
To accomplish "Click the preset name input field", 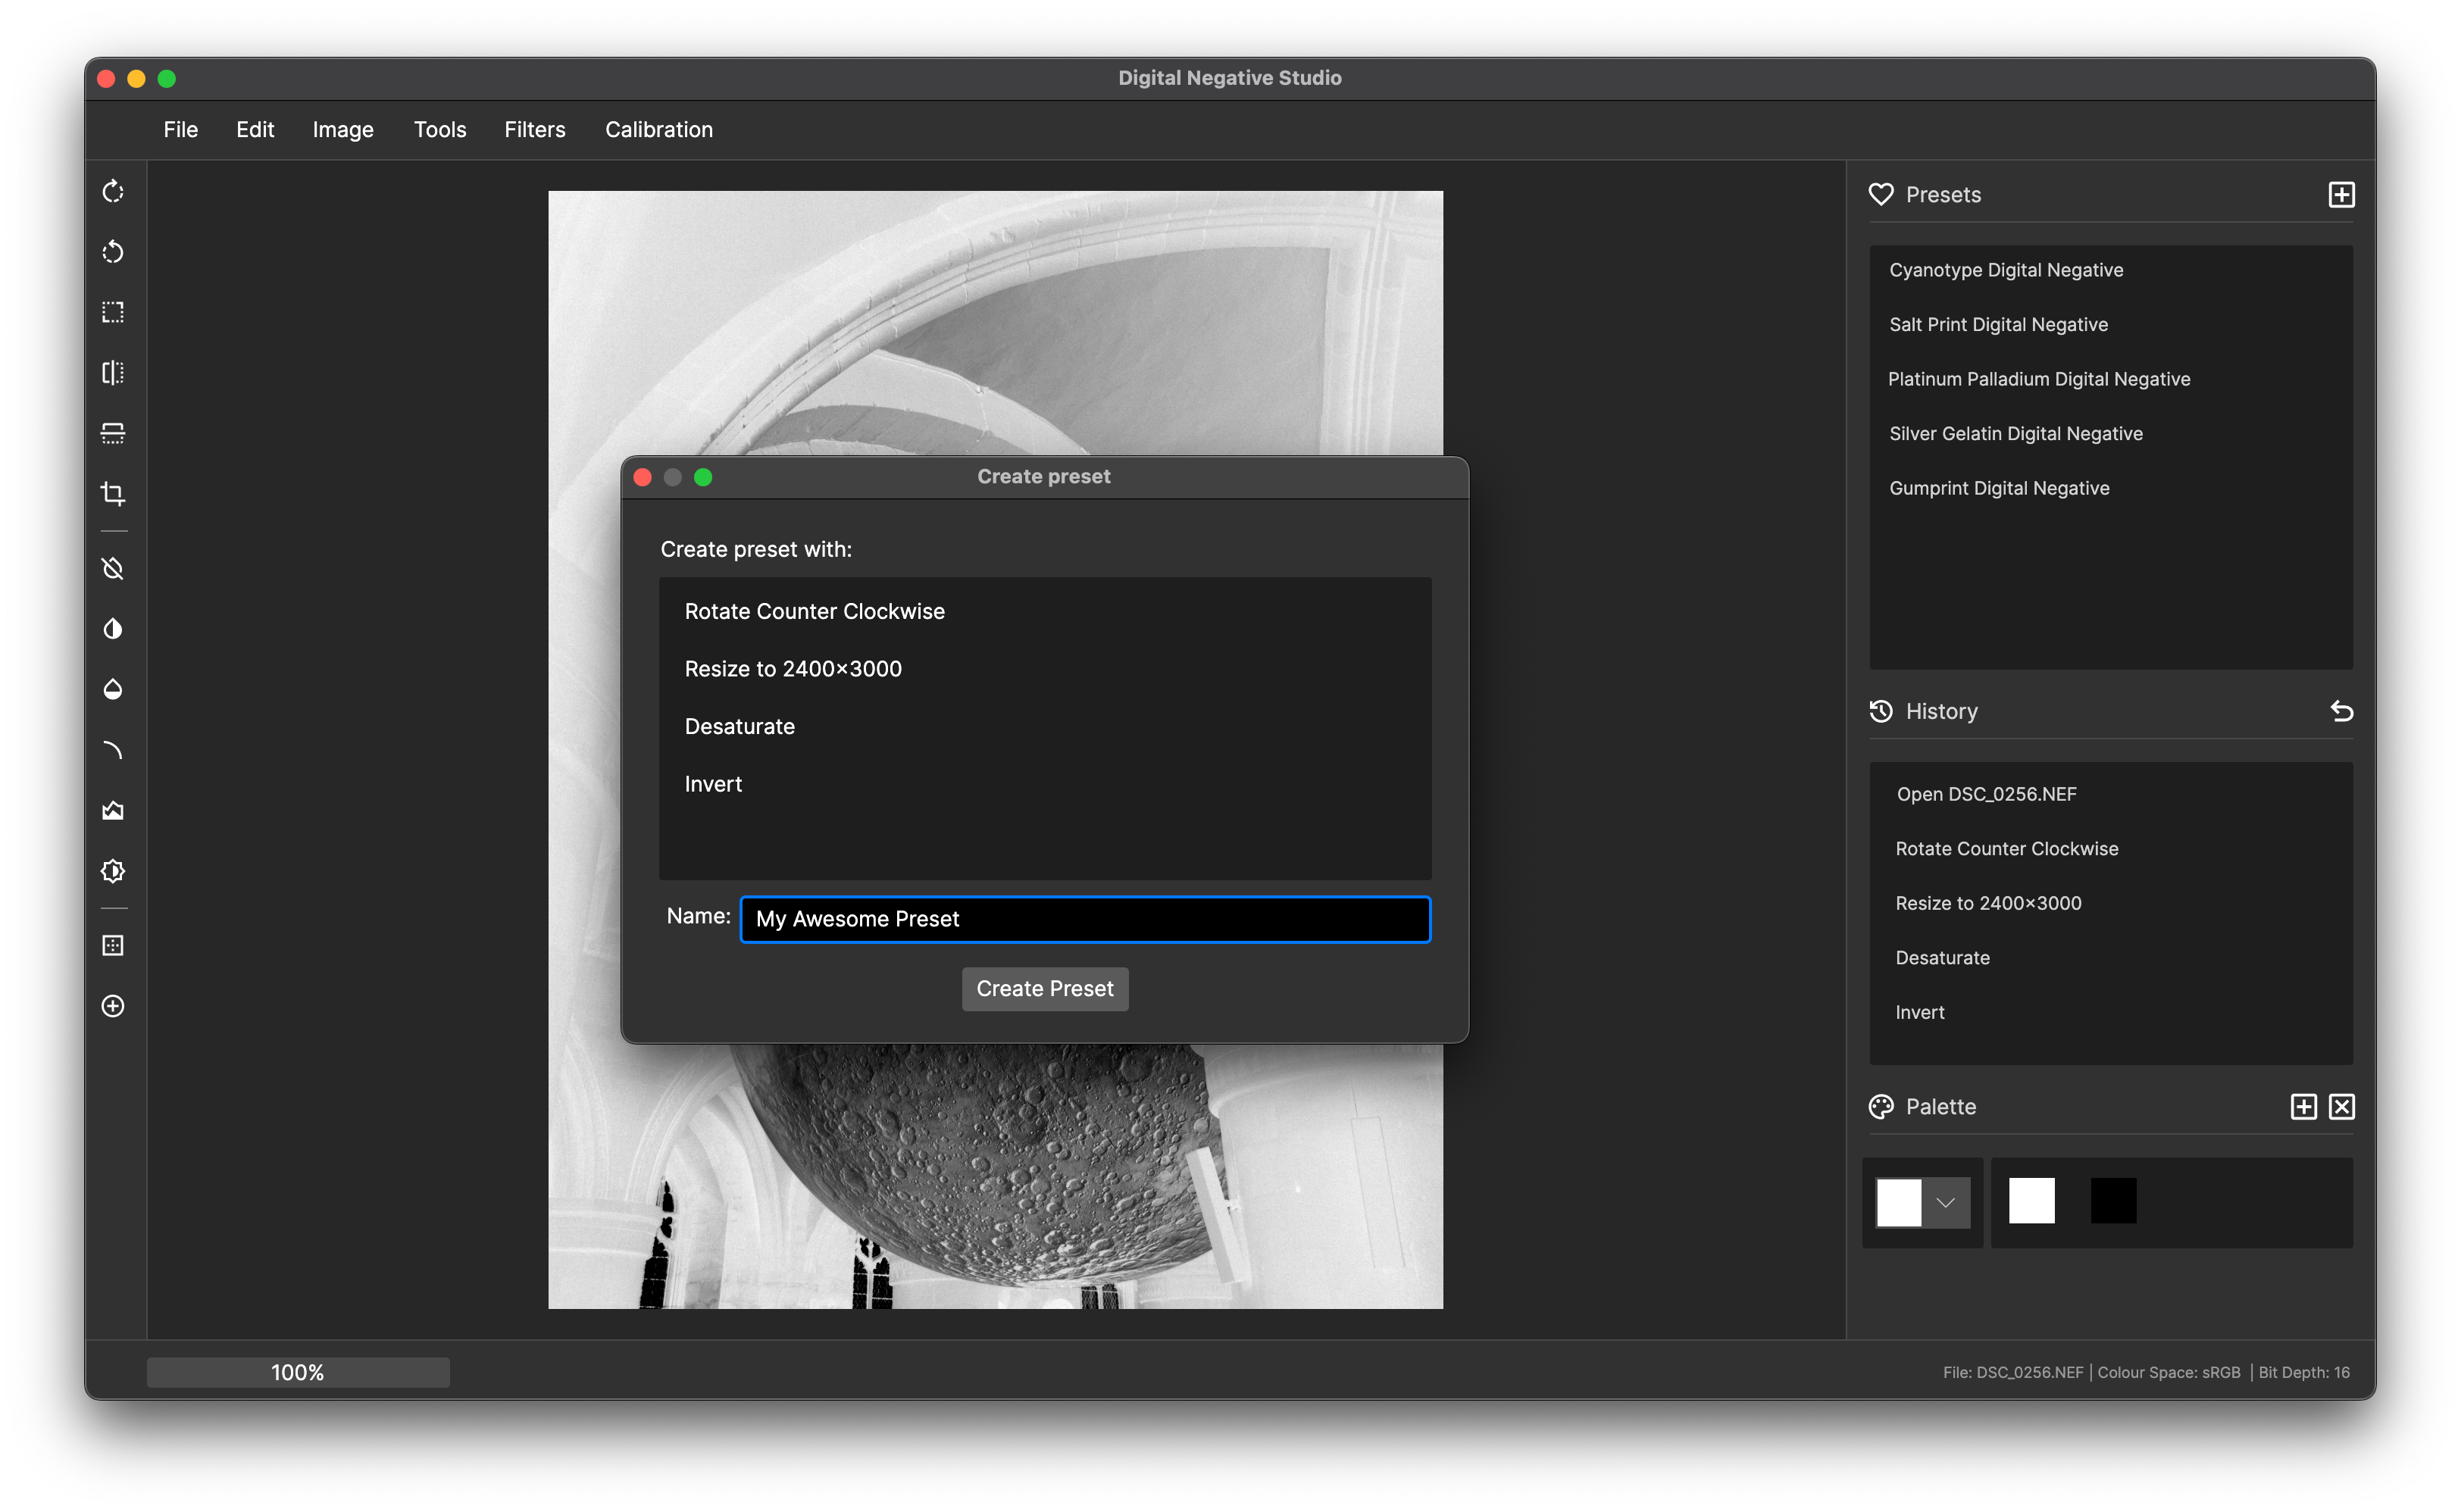I will (x=1085, y=919).
